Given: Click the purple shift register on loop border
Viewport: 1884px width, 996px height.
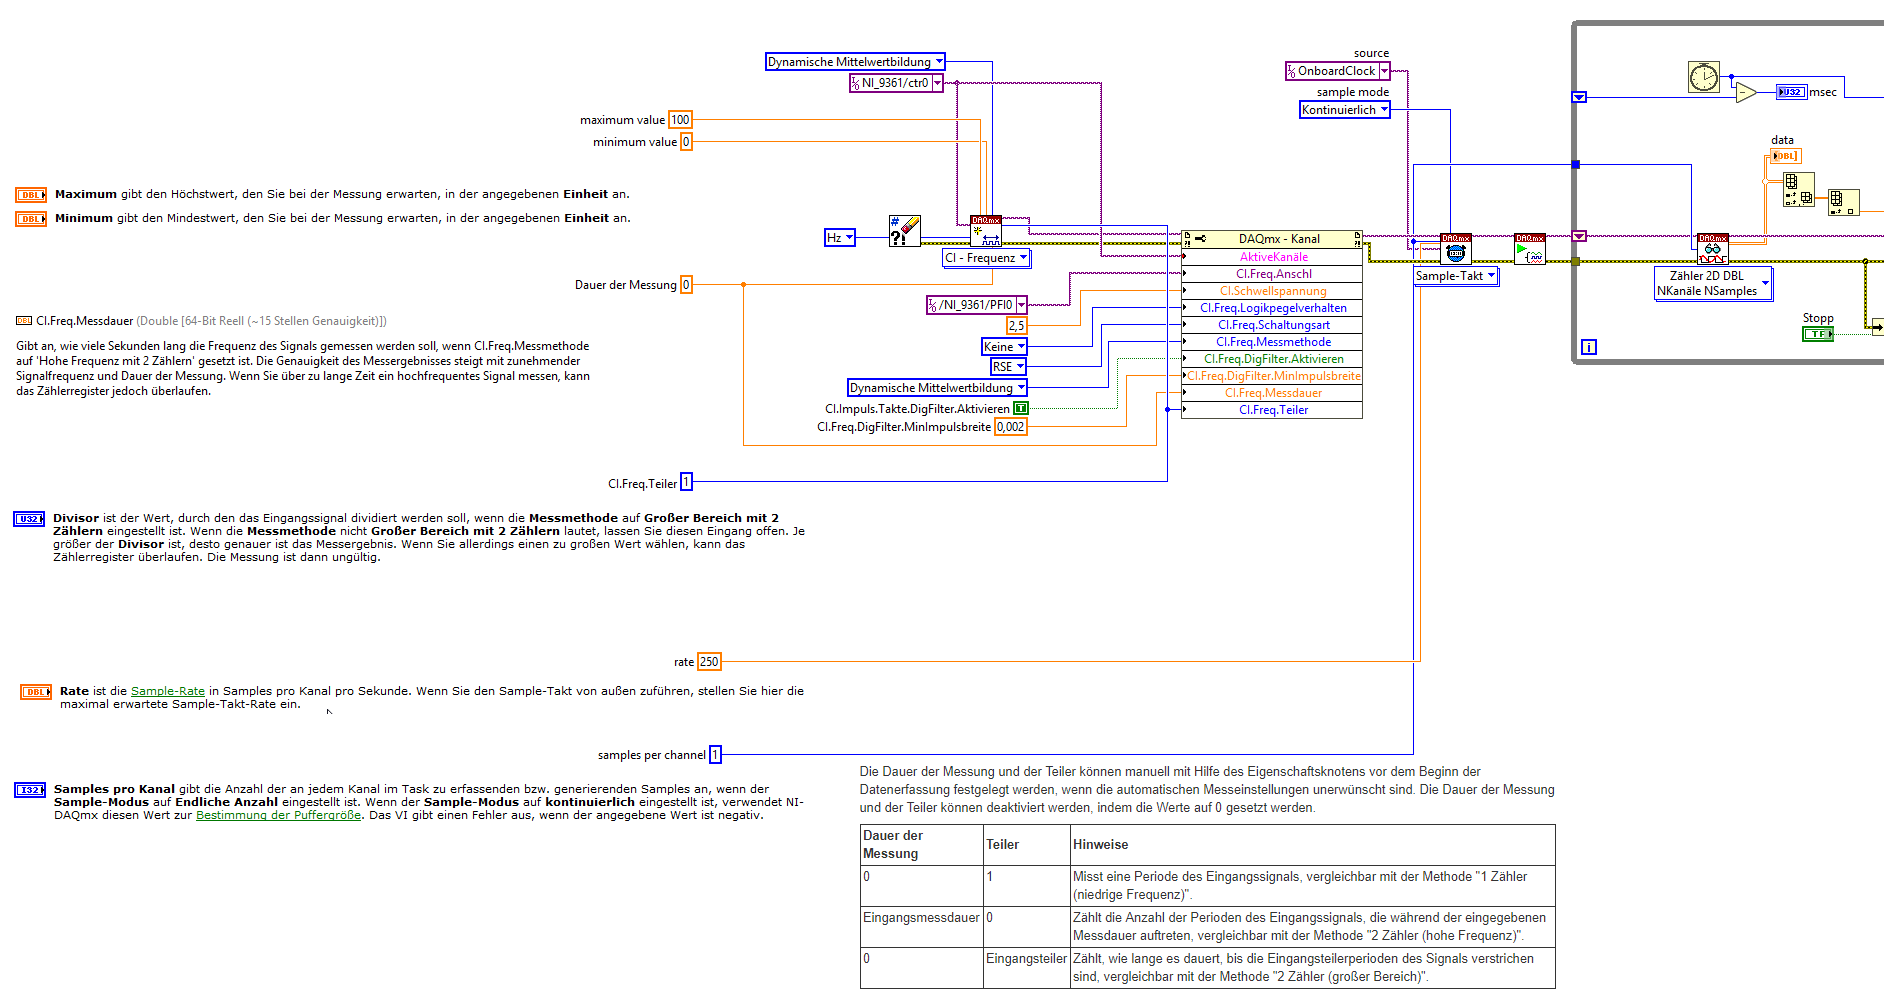Looking at the screenshot, I should coord(1579,236).
